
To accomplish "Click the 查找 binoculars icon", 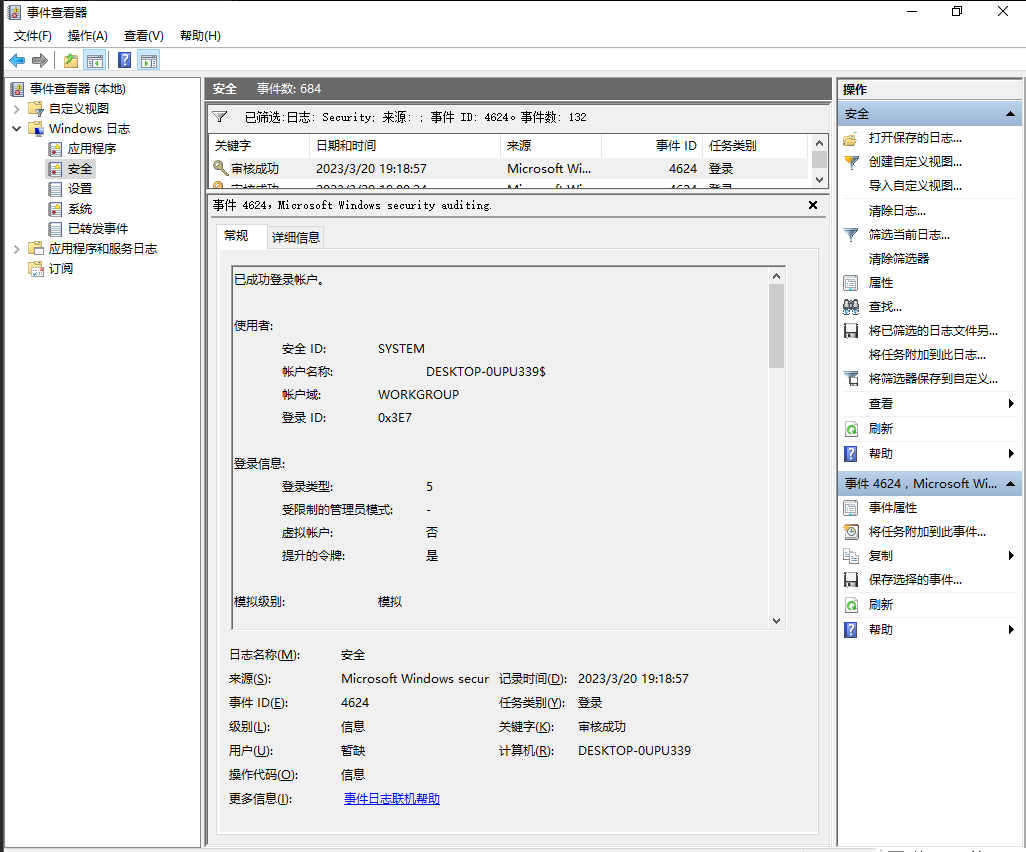I will click(x=851, y=307).
